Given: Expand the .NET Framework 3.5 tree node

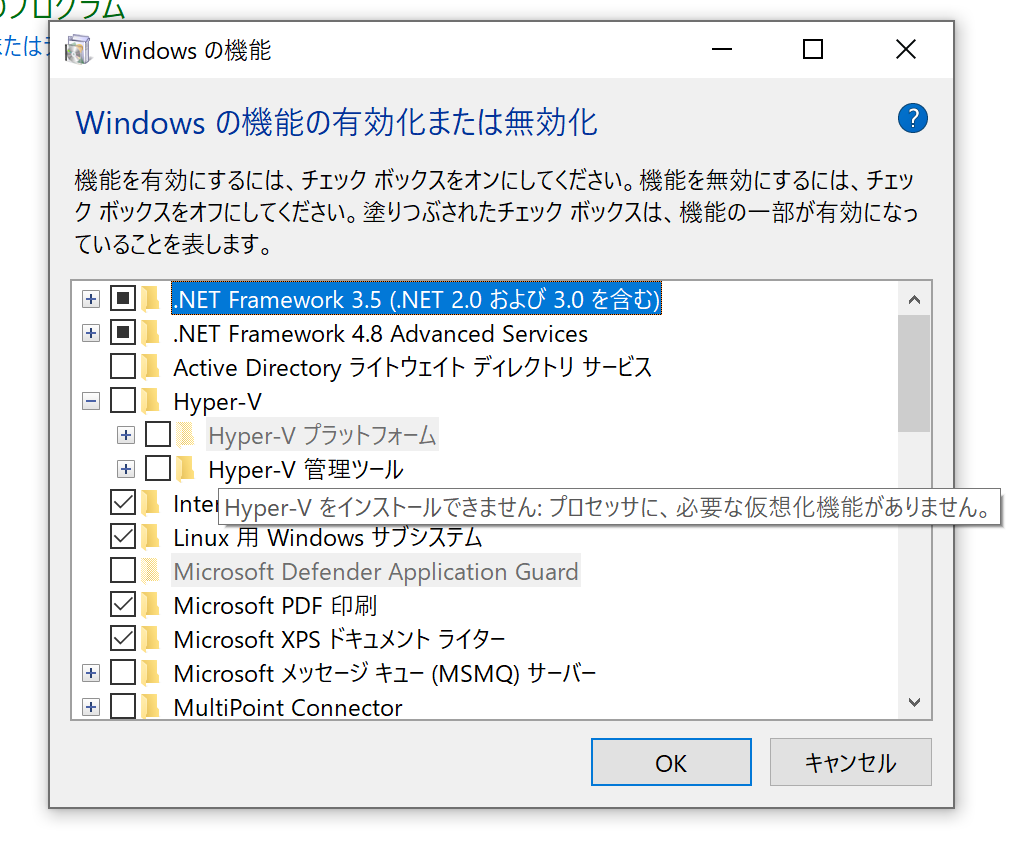Looking at the screenshot, I should click(91, 298).
